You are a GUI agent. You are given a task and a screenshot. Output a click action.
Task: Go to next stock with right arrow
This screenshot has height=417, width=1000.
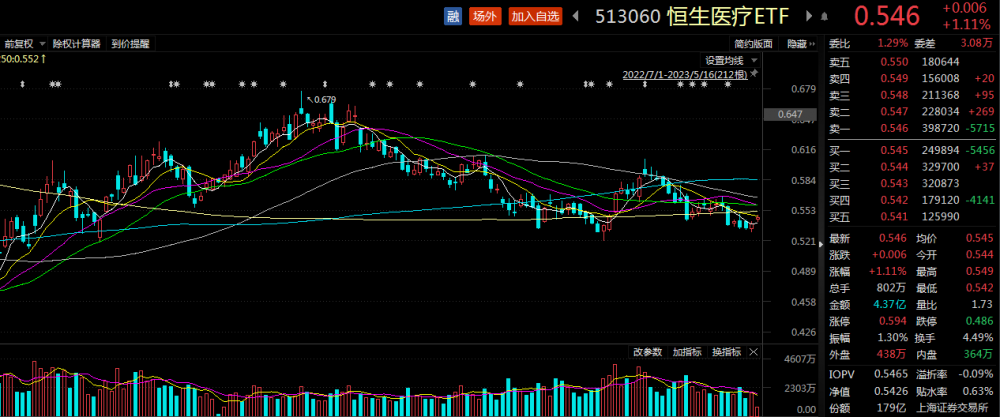[809, 17]
